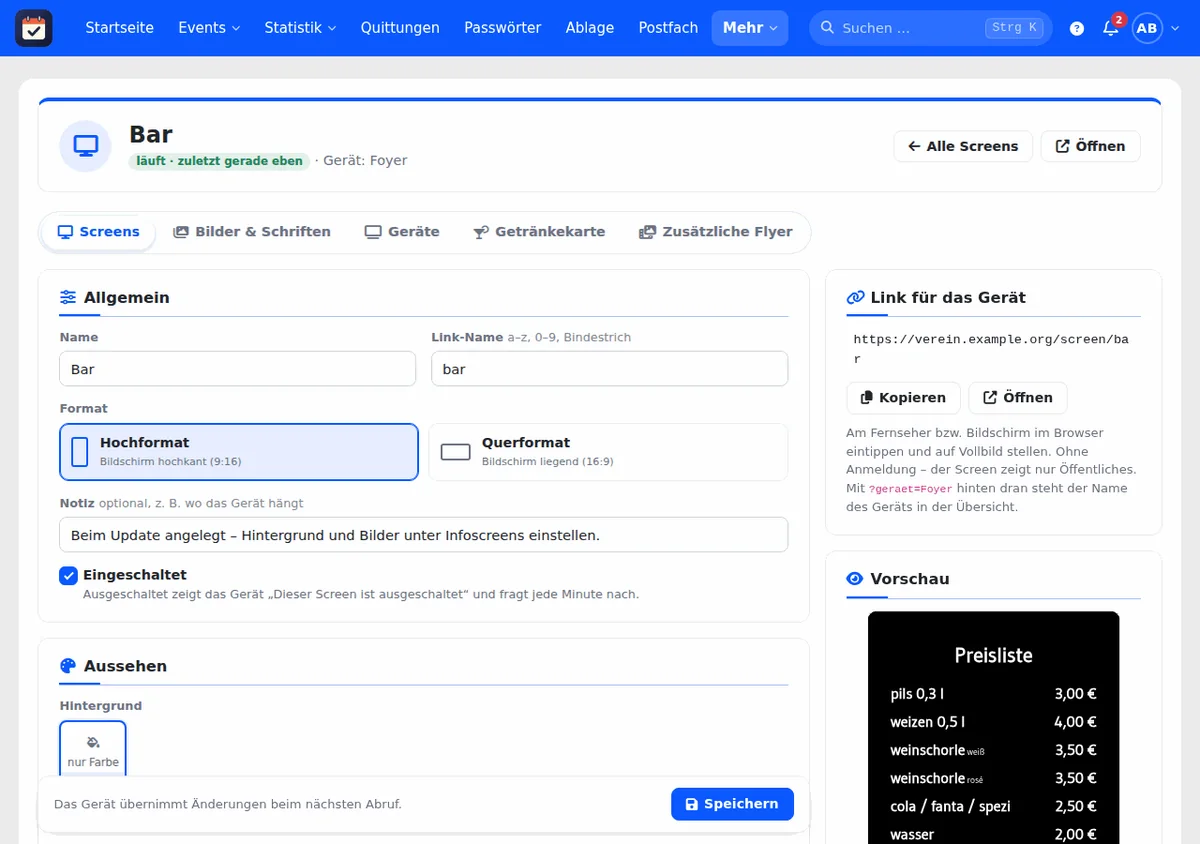Click the Name input field
Screen dimensions: 1200x844
click(x=238, y=369)
